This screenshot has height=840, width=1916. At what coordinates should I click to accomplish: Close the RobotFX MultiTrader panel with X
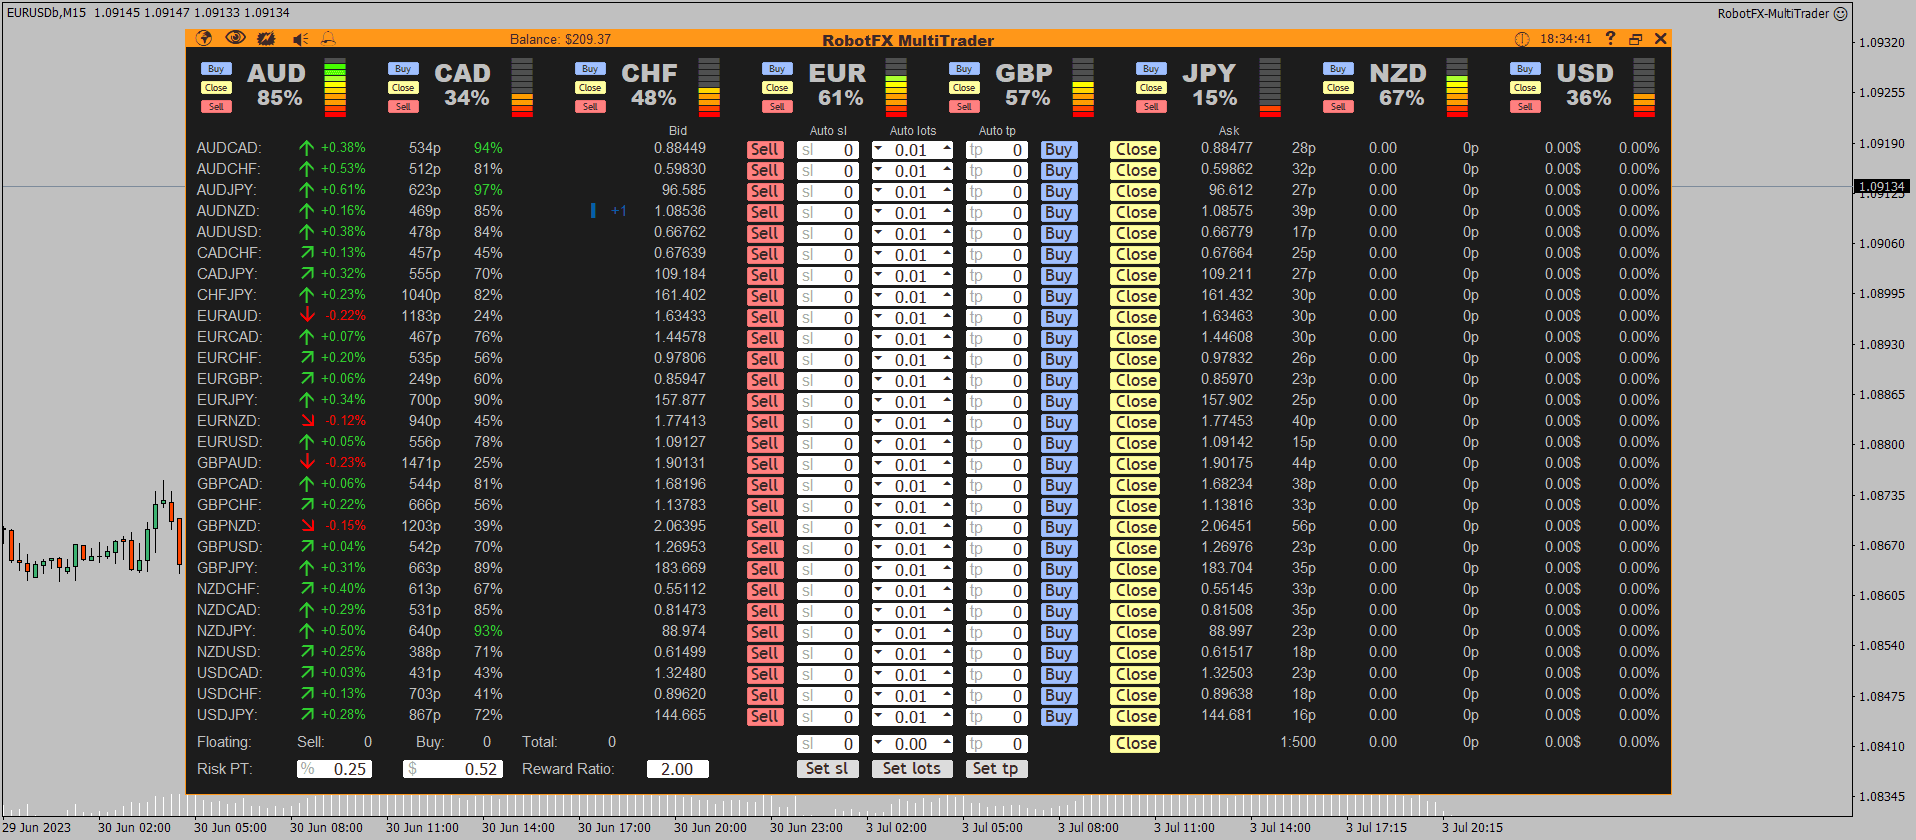[x=1661, y=39]
